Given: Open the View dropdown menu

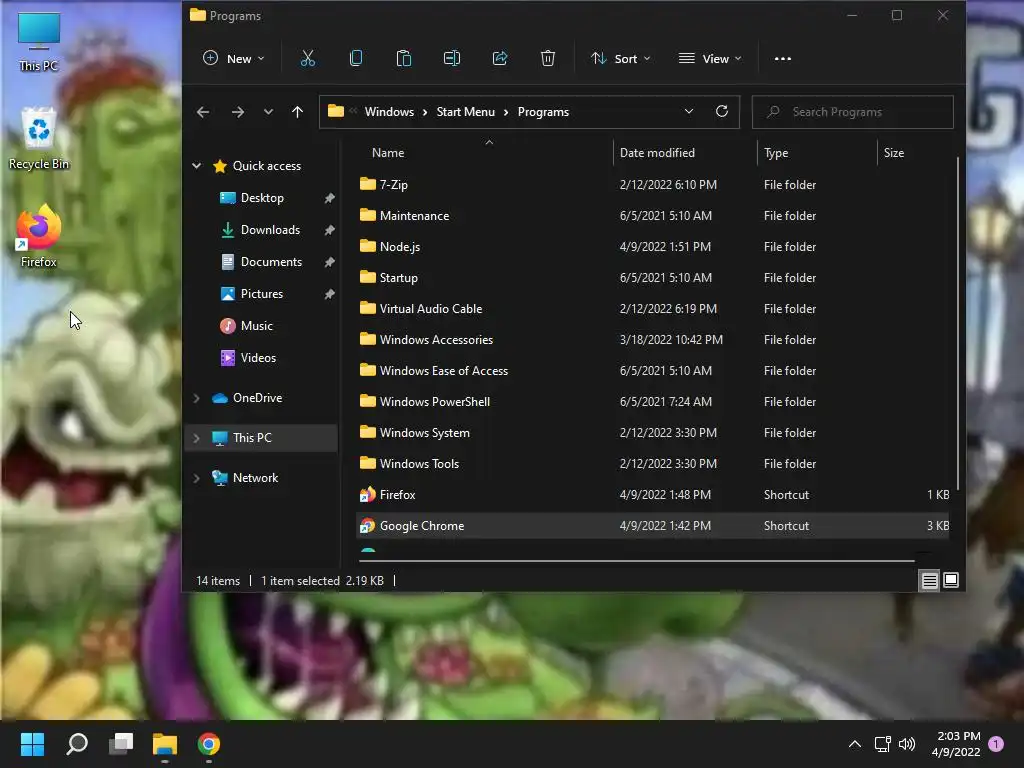Looking at the screenshot, I should click(x=710, y=59).
